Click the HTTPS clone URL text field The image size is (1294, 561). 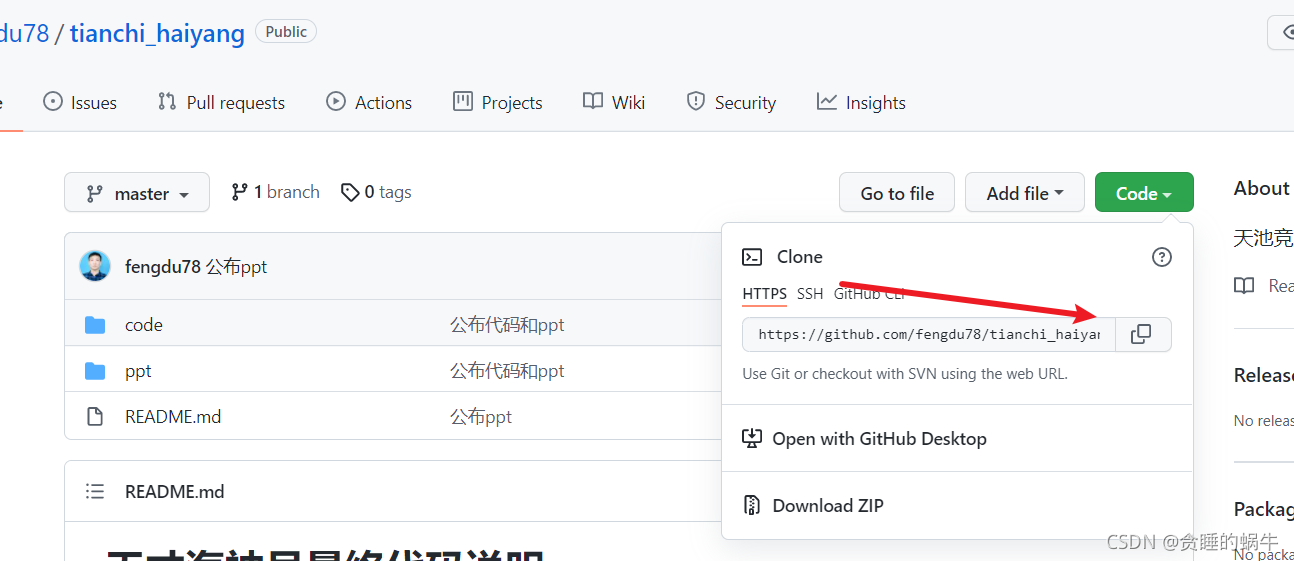[929, 334]
